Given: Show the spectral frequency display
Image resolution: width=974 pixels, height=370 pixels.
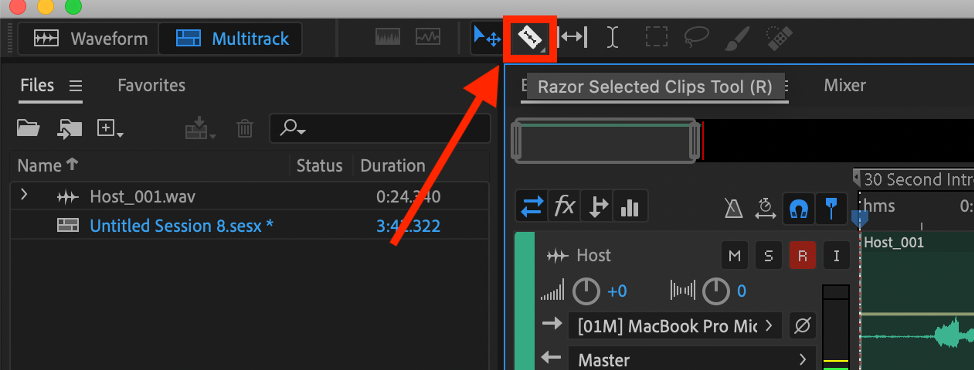Looking at the screenshot, I should point(388,38).
